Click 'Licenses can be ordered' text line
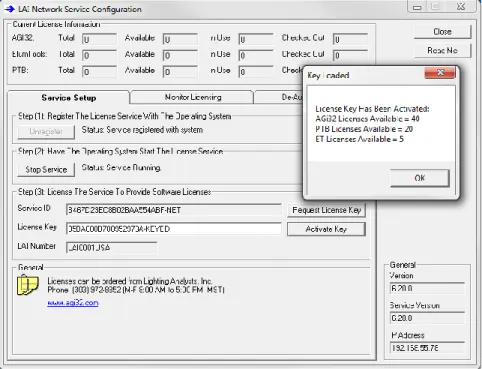 click(x=130, y=281)
